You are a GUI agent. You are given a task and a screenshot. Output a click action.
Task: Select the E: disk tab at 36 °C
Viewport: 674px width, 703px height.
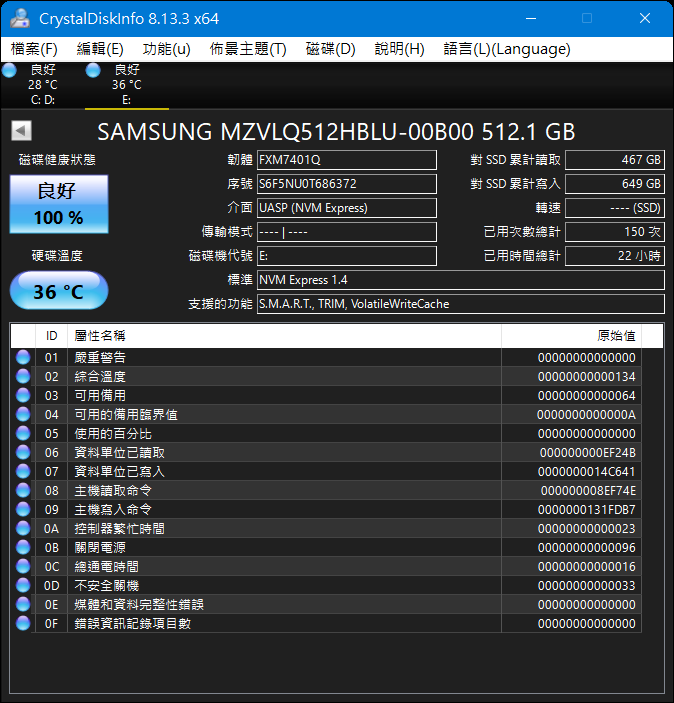(127, 85)
